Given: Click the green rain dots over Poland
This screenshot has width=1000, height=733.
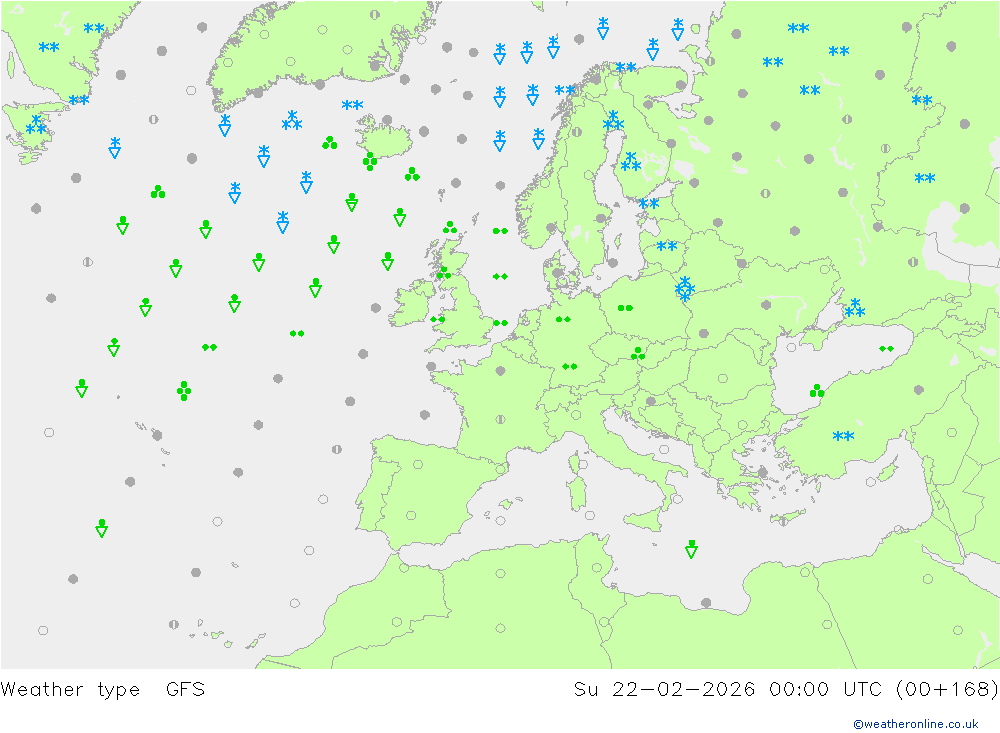Looking at the screenshot, I should click(x=625, y=308).
